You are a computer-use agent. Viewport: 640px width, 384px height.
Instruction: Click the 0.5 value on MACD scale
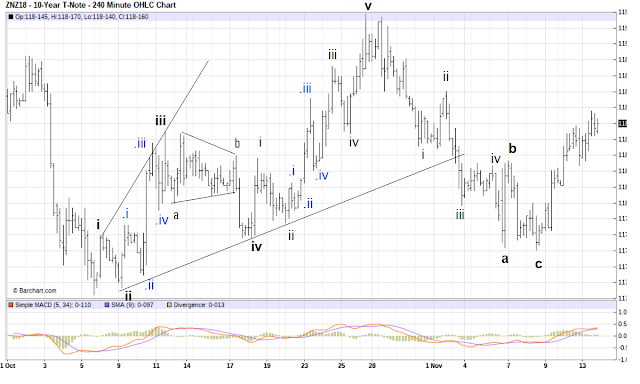[623, 324]
